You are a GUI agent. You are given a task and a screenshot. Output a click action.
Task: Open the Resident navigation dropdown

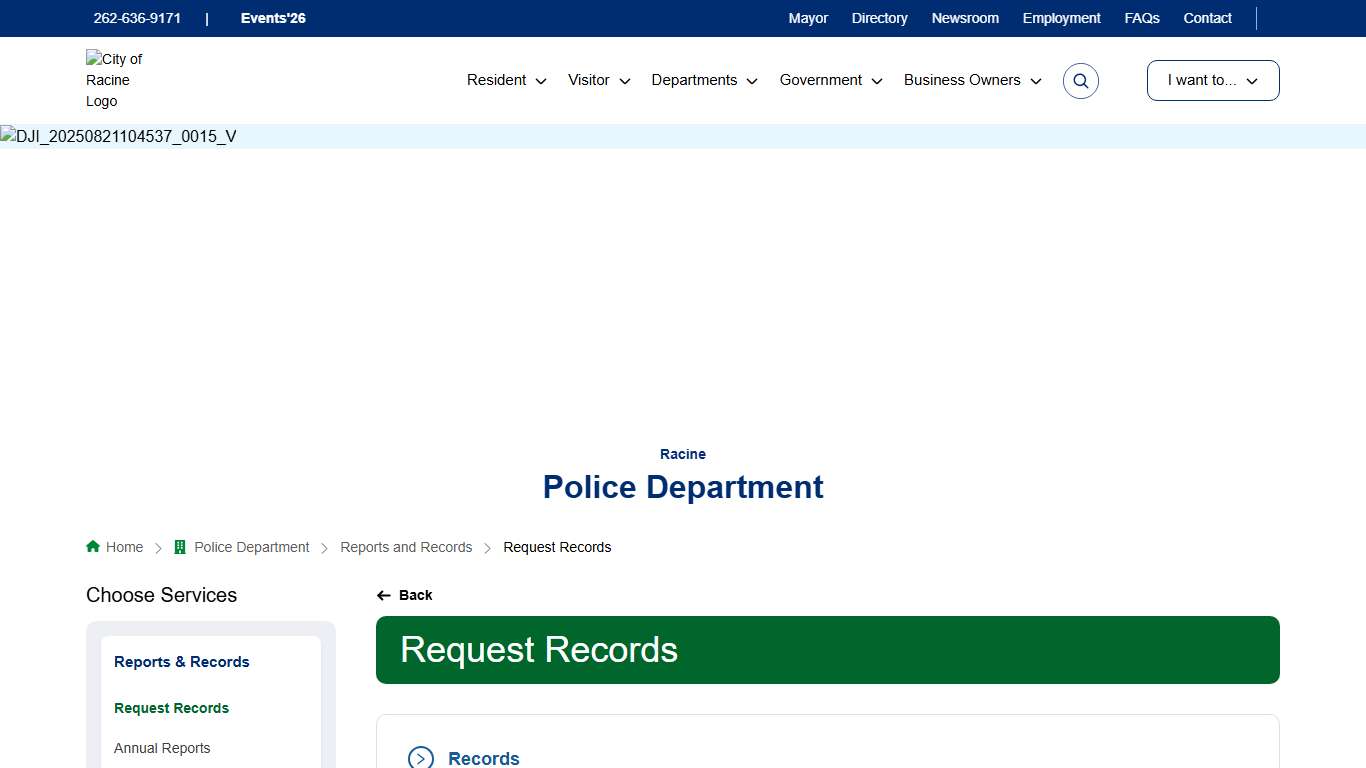click(x=497, y=80)
